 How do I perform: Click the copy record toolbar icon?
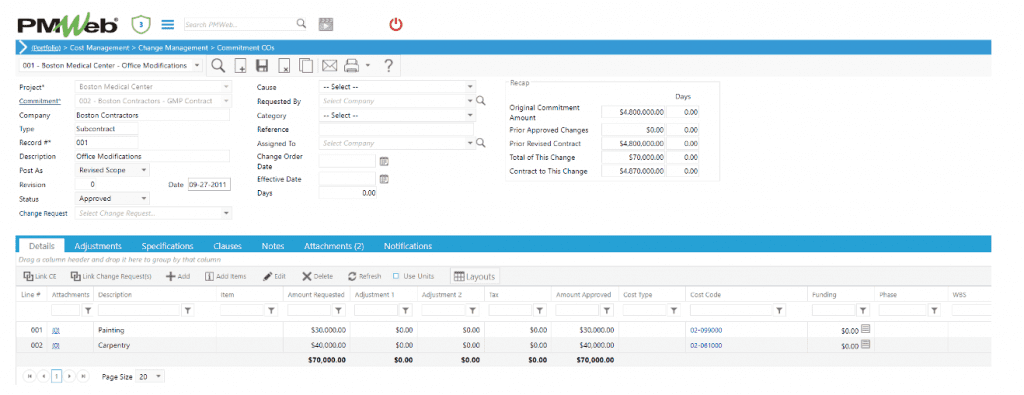[306, 65]
